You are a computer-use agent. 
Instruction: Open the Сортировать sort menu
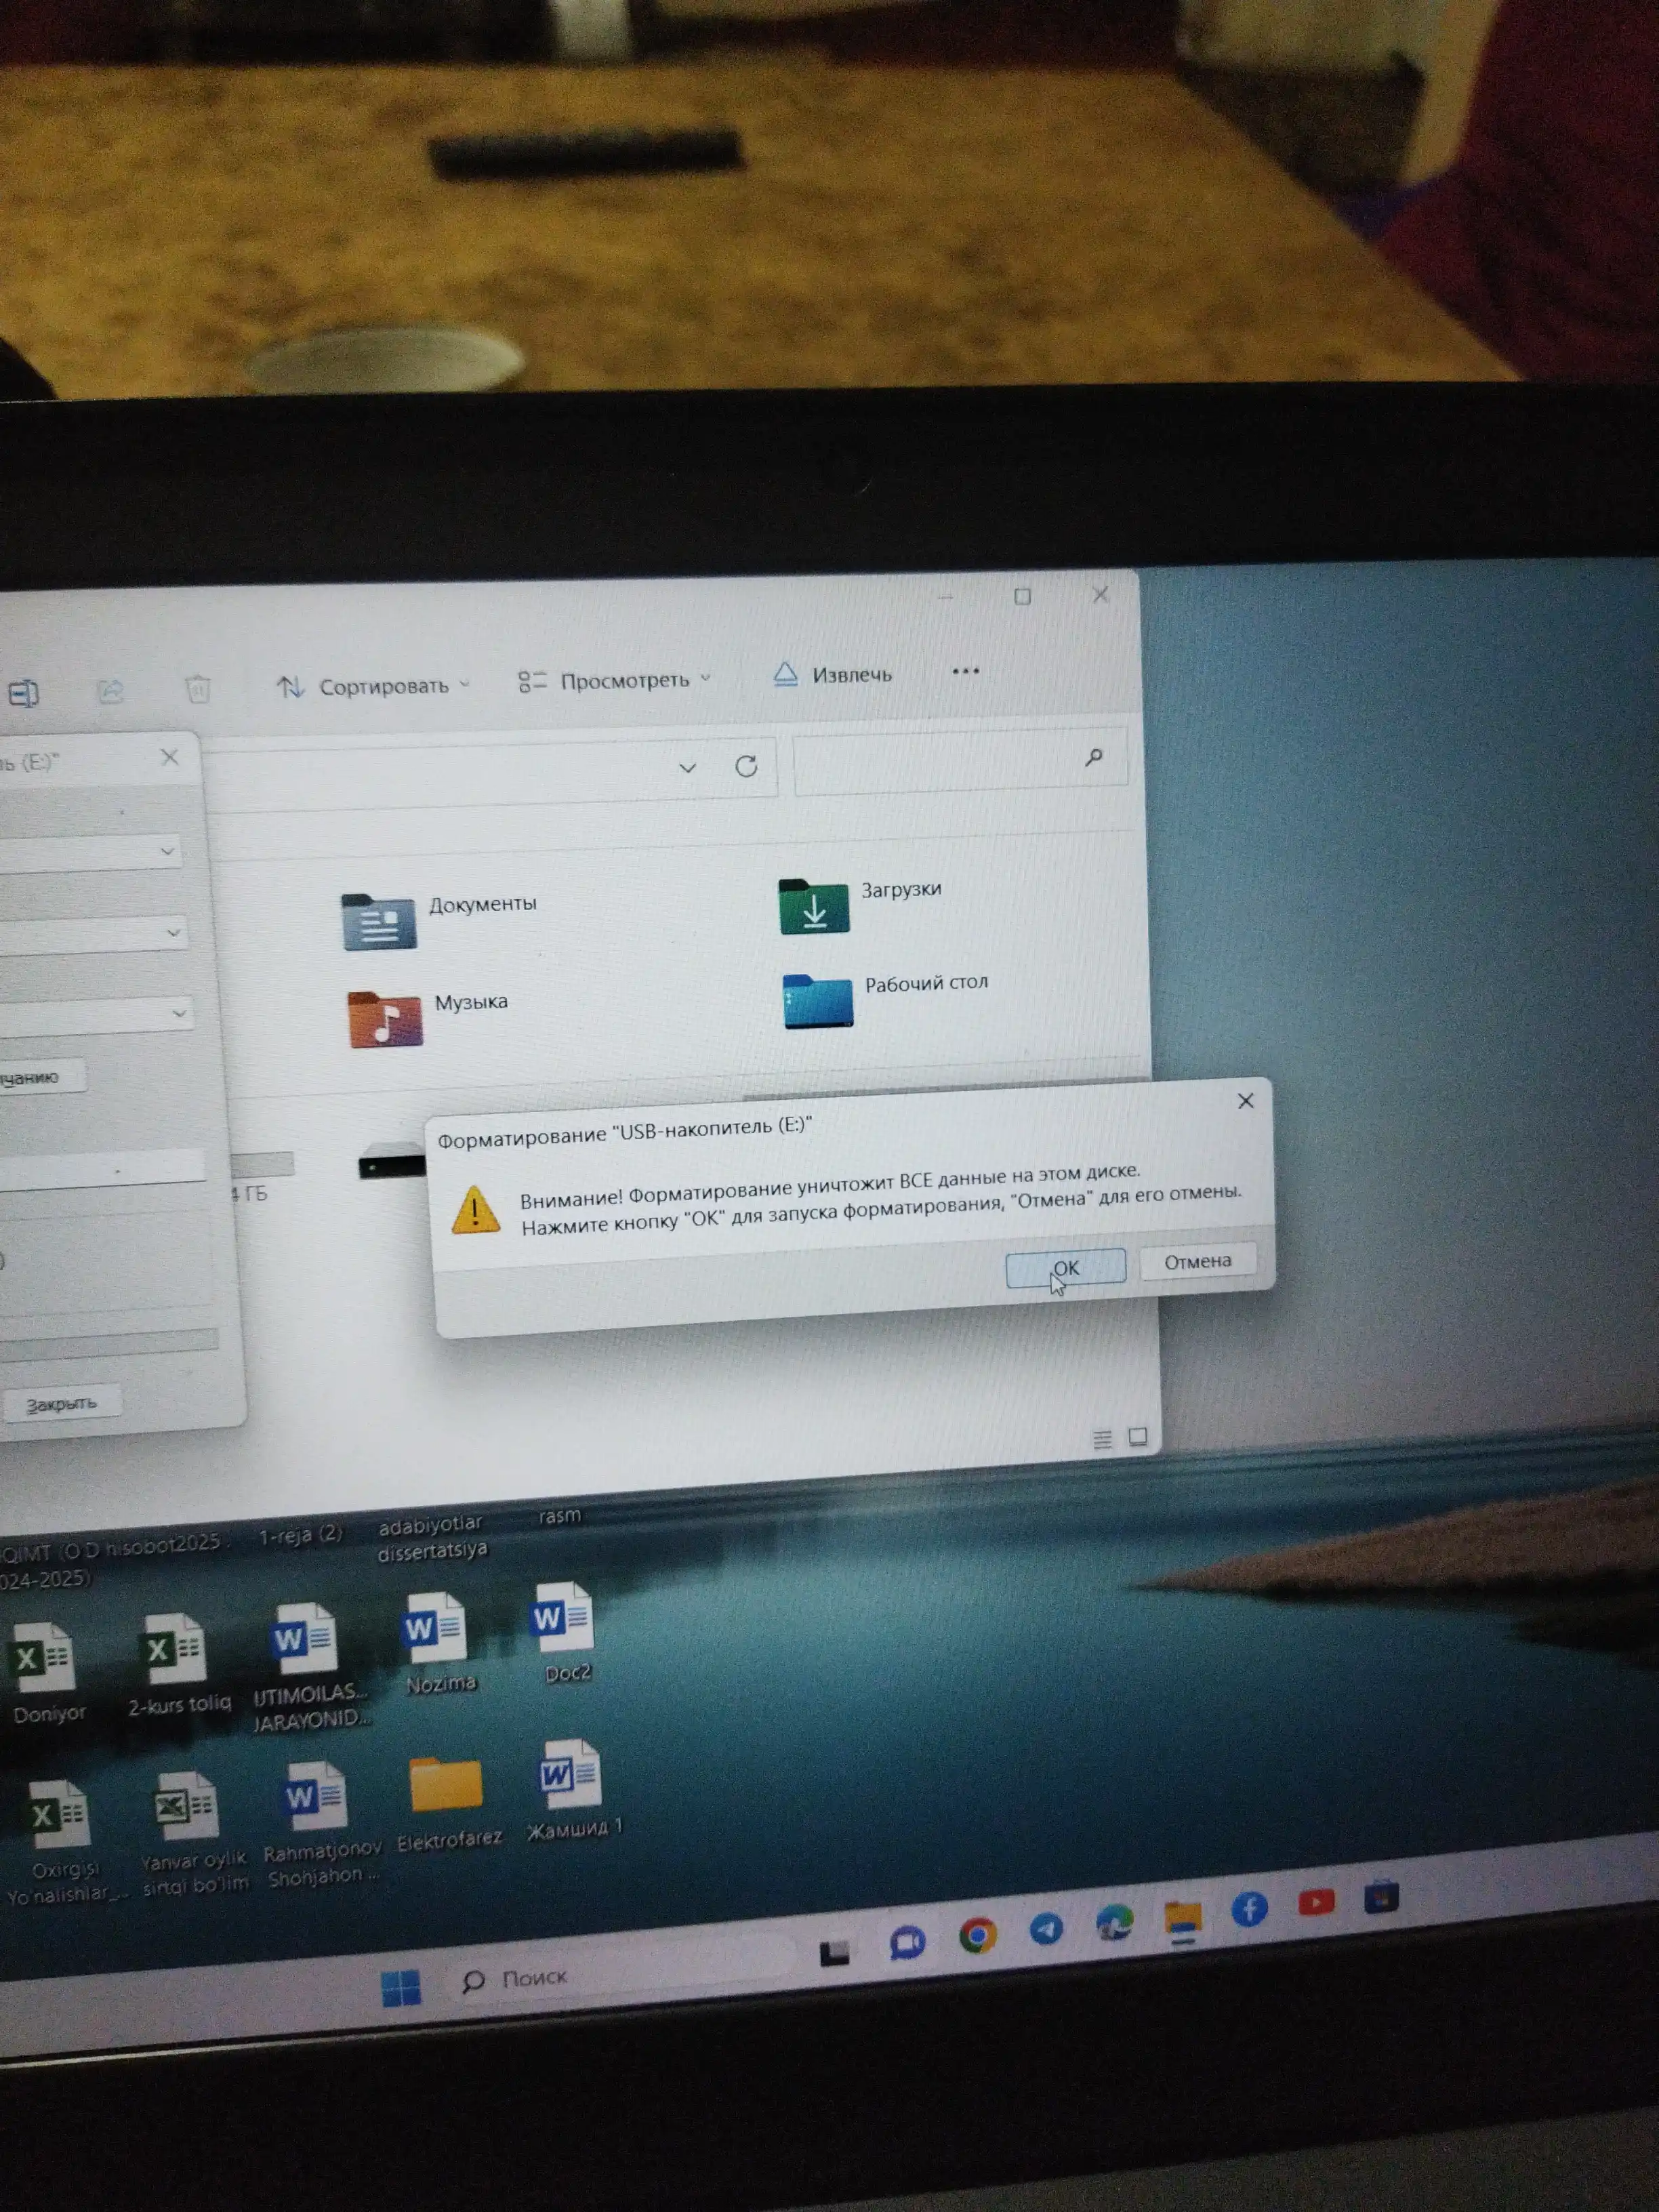373,686
